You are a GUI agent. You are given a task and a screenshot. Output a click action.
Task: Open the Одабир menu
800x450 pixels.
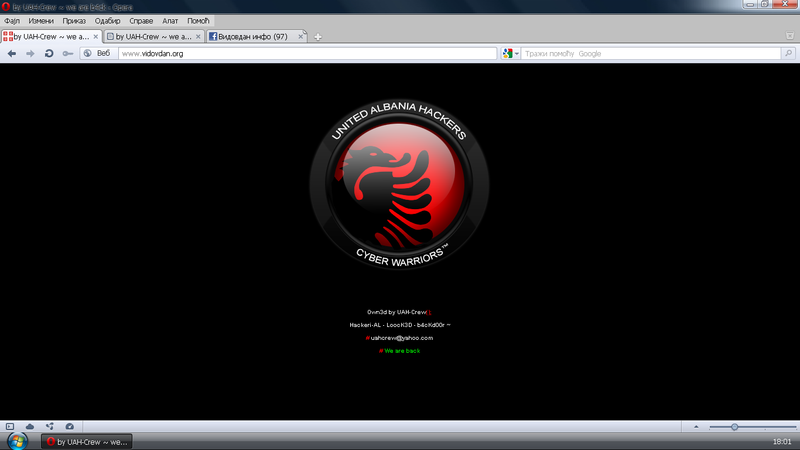(x=107, y=21)
